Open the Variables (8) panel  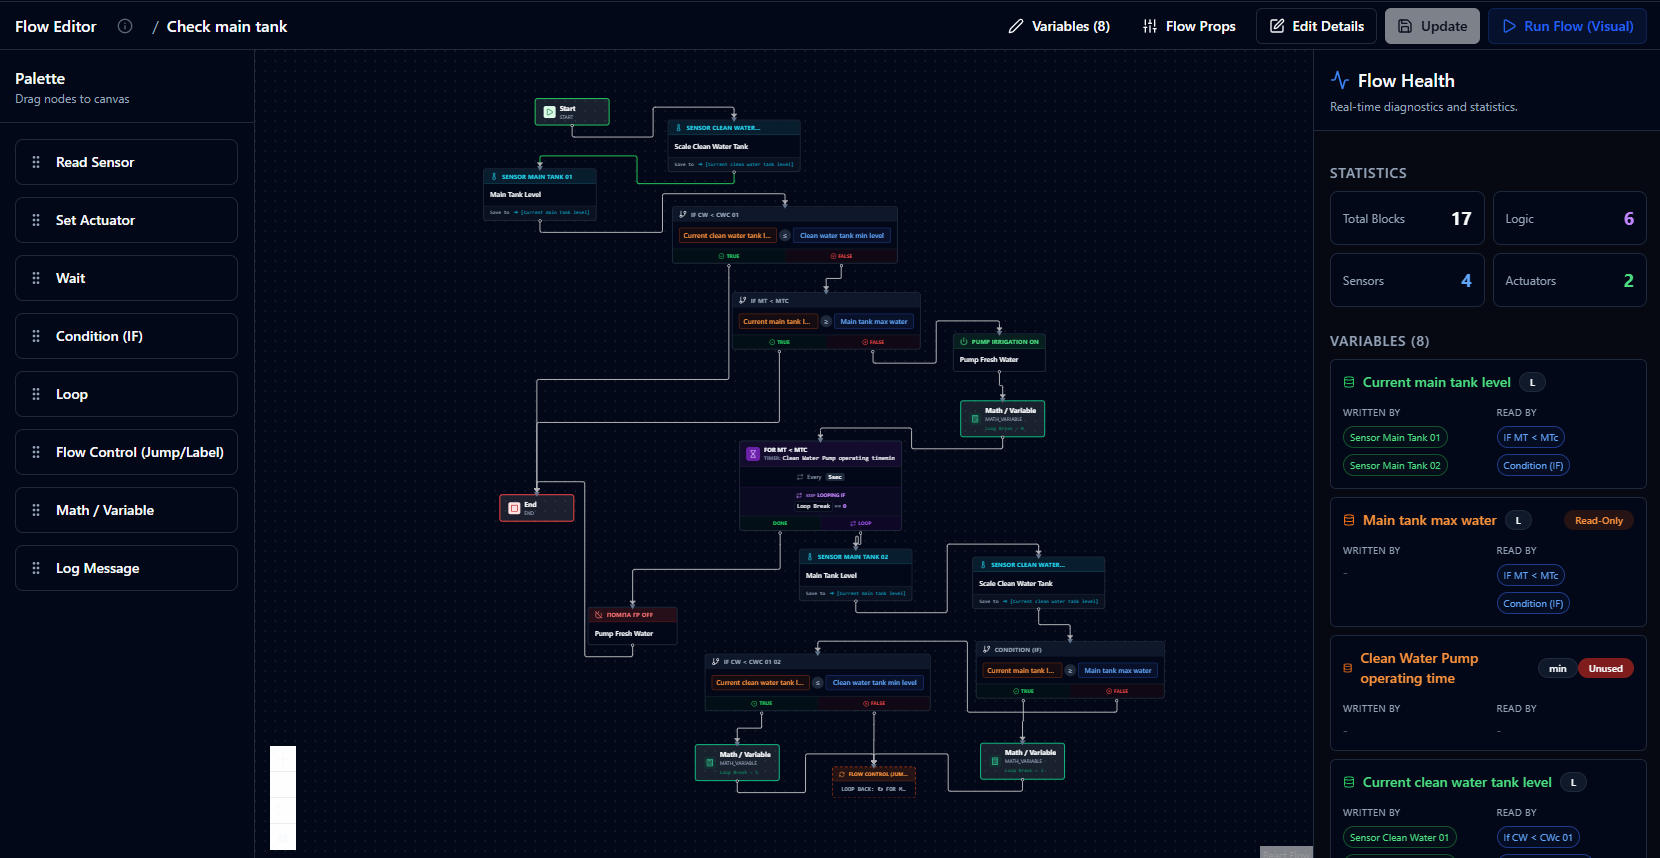tap(1059, 26)
